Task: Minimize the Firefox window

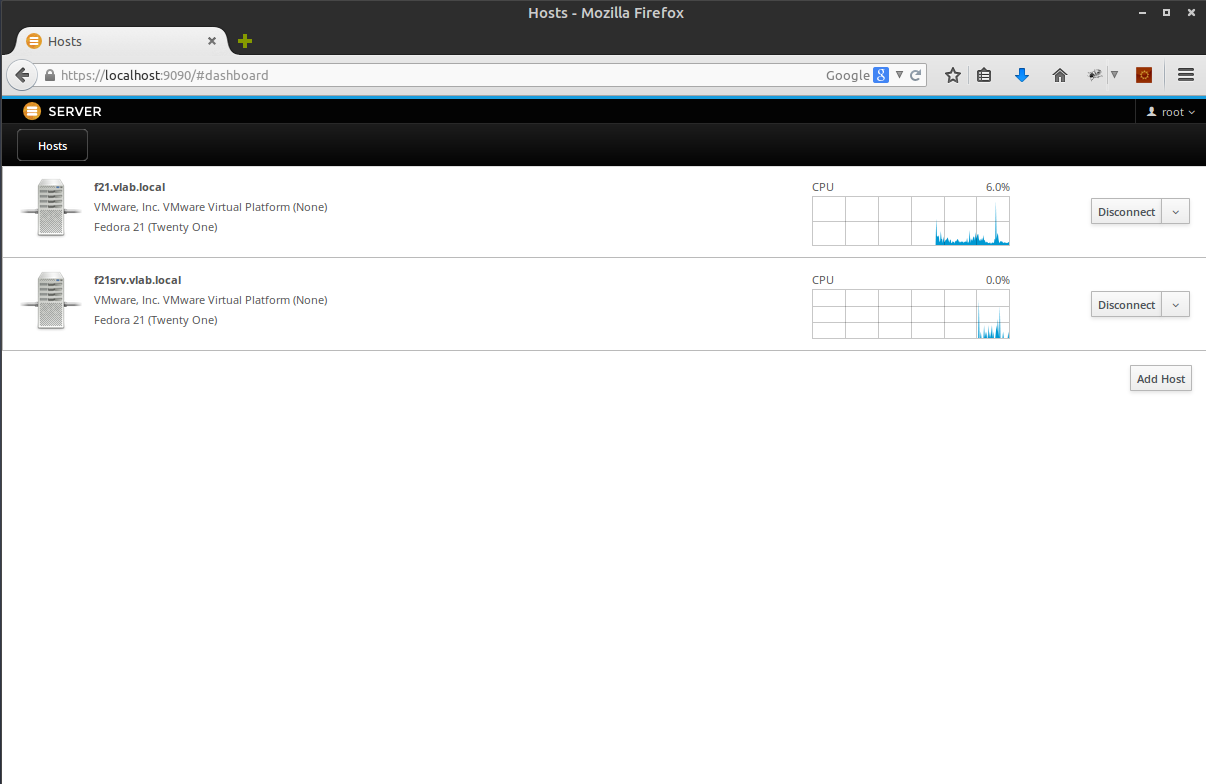Action: [x=1142, y=13]
